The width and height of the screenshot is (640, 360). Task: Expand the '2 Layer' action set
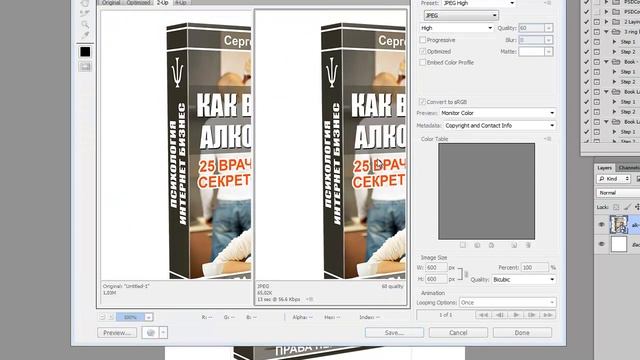(x=607, y=22)
